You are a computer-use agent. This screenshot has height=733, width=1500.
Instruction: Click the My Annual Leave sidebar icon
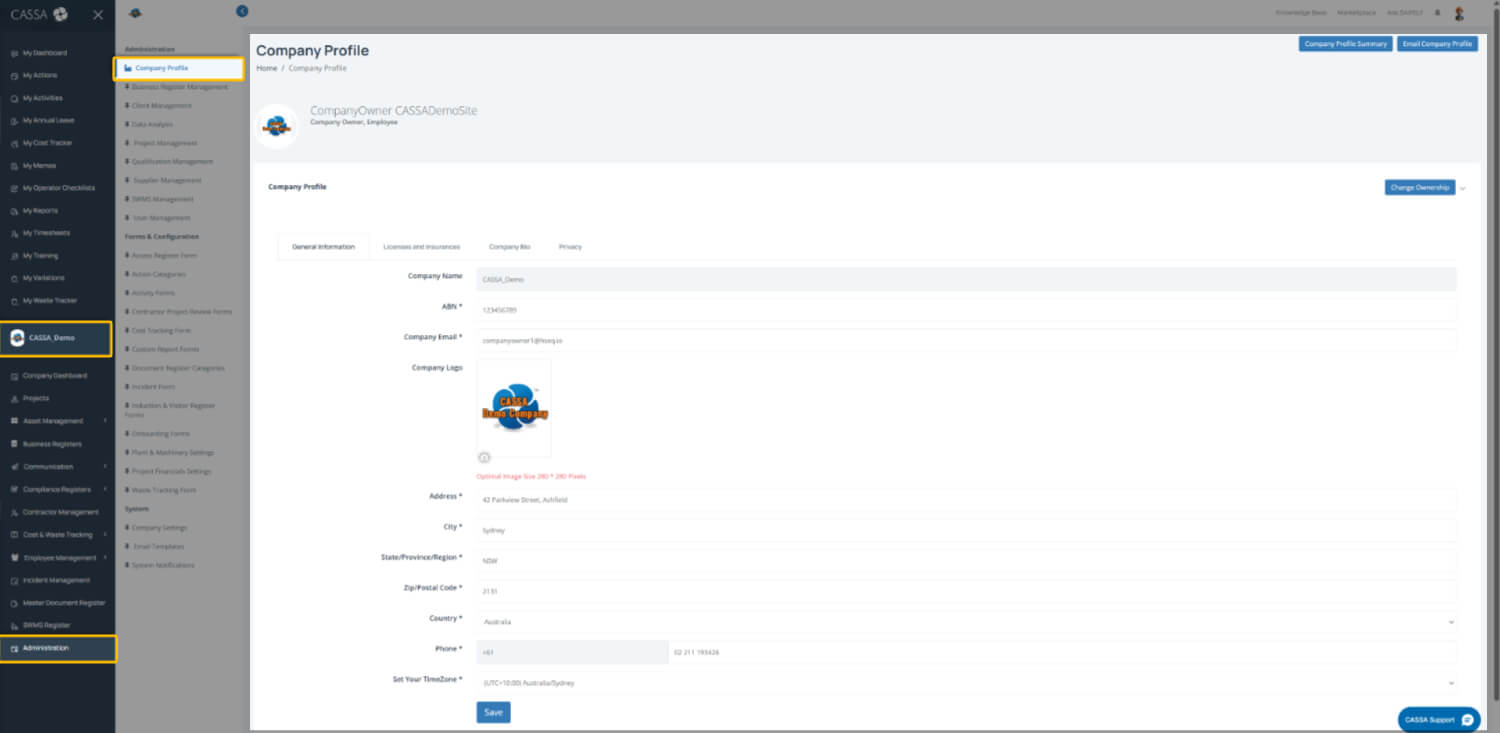tap(14, 120)
